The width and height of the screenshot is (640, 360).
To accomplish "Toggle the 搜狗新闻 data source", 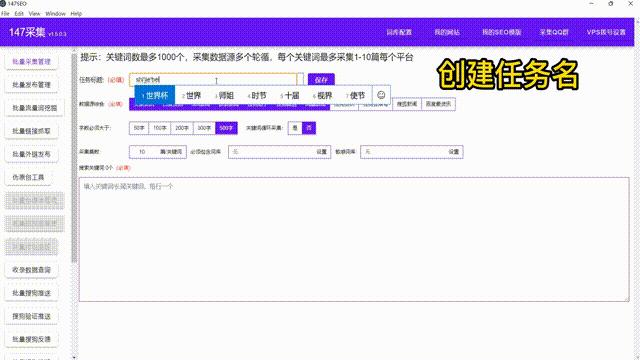I will point(407,104).
